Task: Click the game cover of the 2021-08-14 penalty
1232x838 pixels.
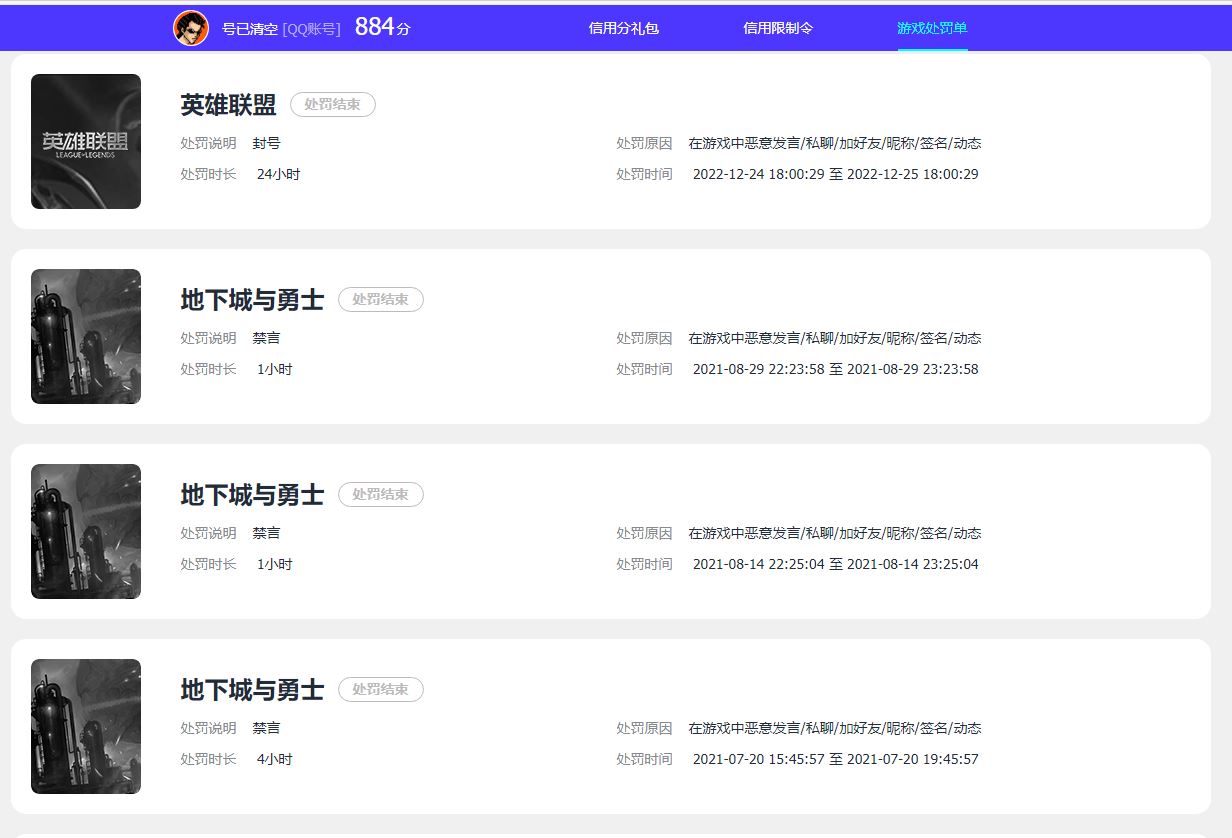Action: [86, 531]
